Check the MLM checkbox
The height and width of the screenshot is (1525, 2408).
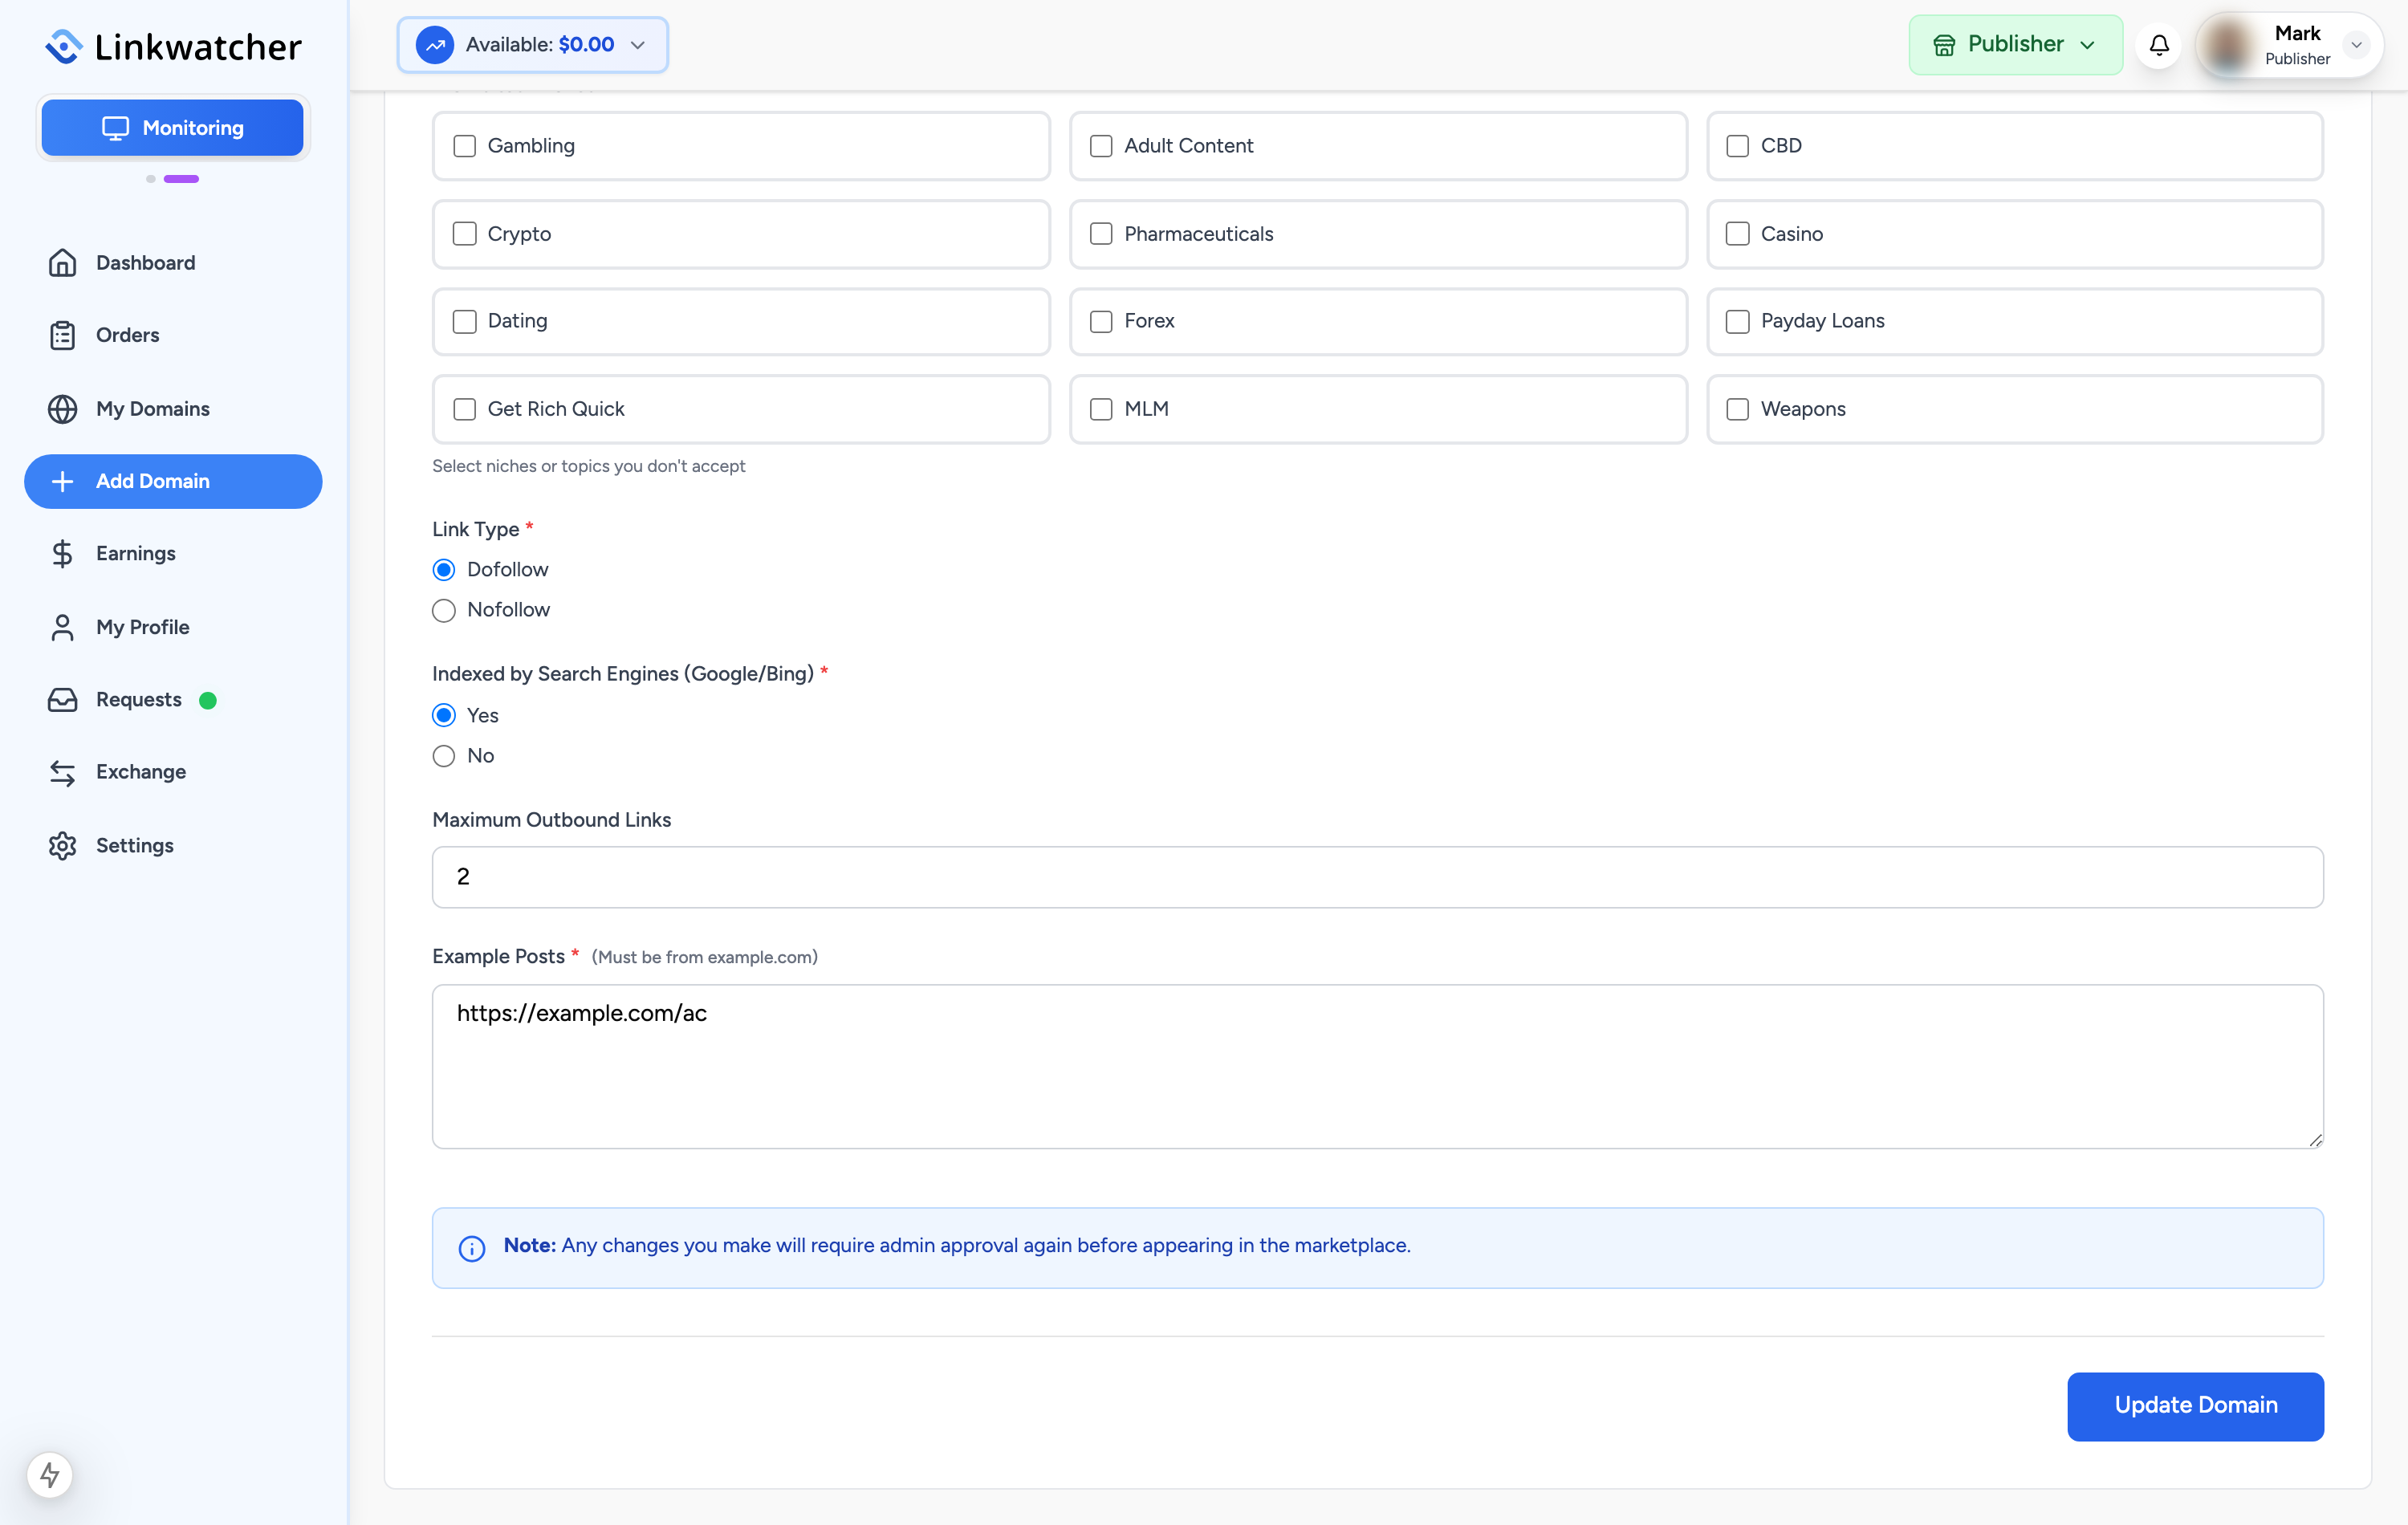[1101, 409]
